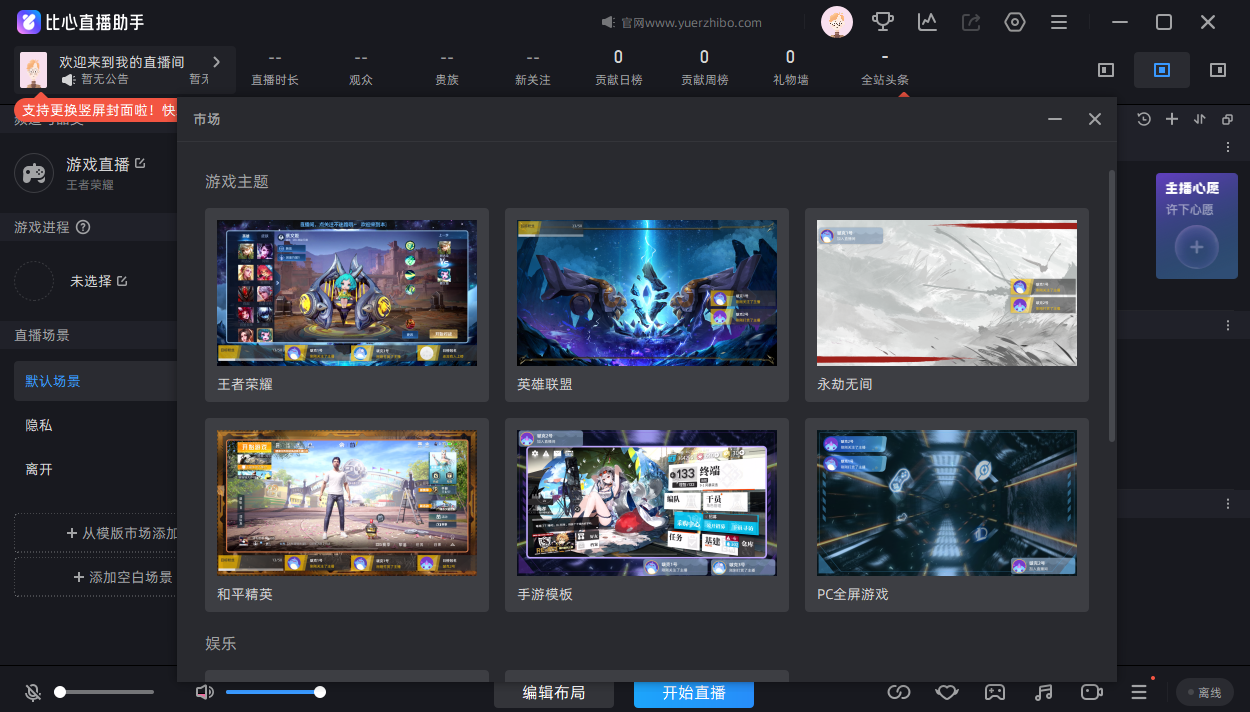Click the link chain icon in bottom bar

pos(899,692)
